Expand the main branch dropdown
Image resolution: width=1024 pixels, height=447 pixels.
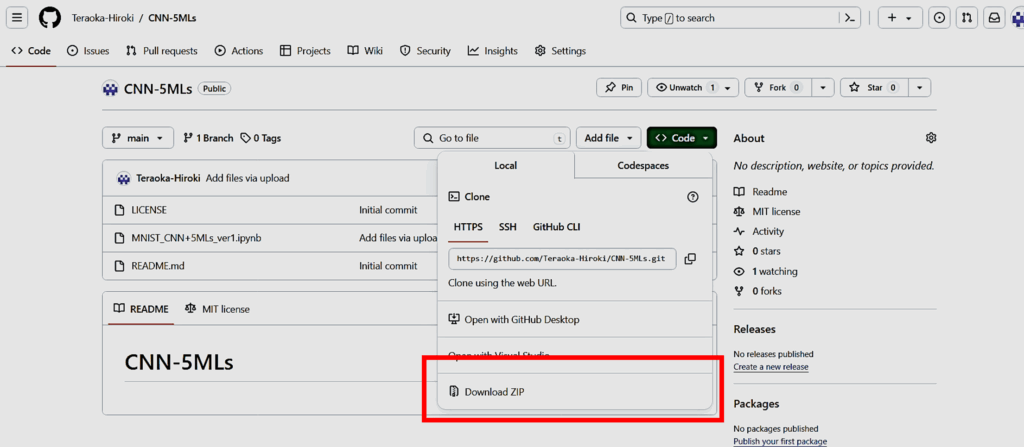click(x=138, y=138)
